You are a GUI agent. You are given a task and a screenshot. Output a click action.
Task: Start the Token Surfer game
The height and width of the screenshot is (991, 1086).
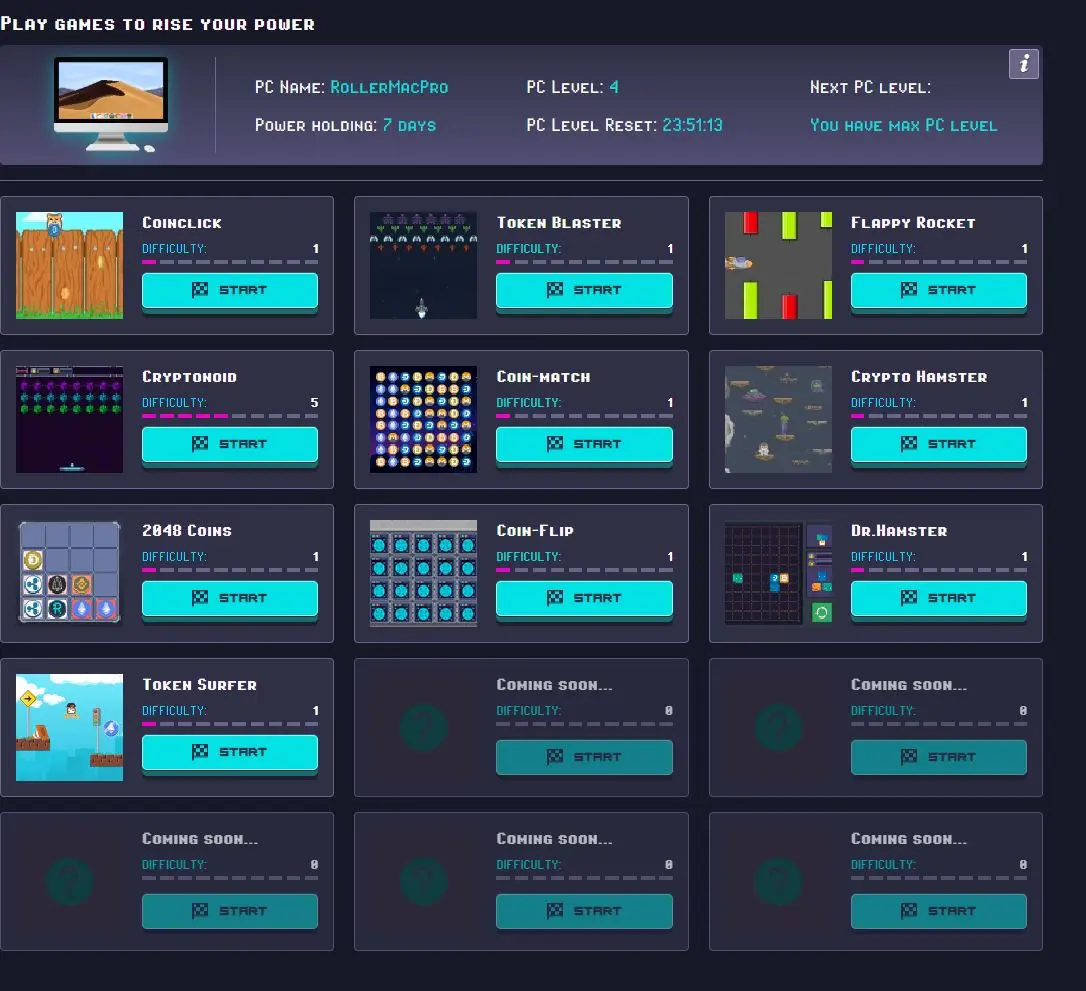[230, 752]
